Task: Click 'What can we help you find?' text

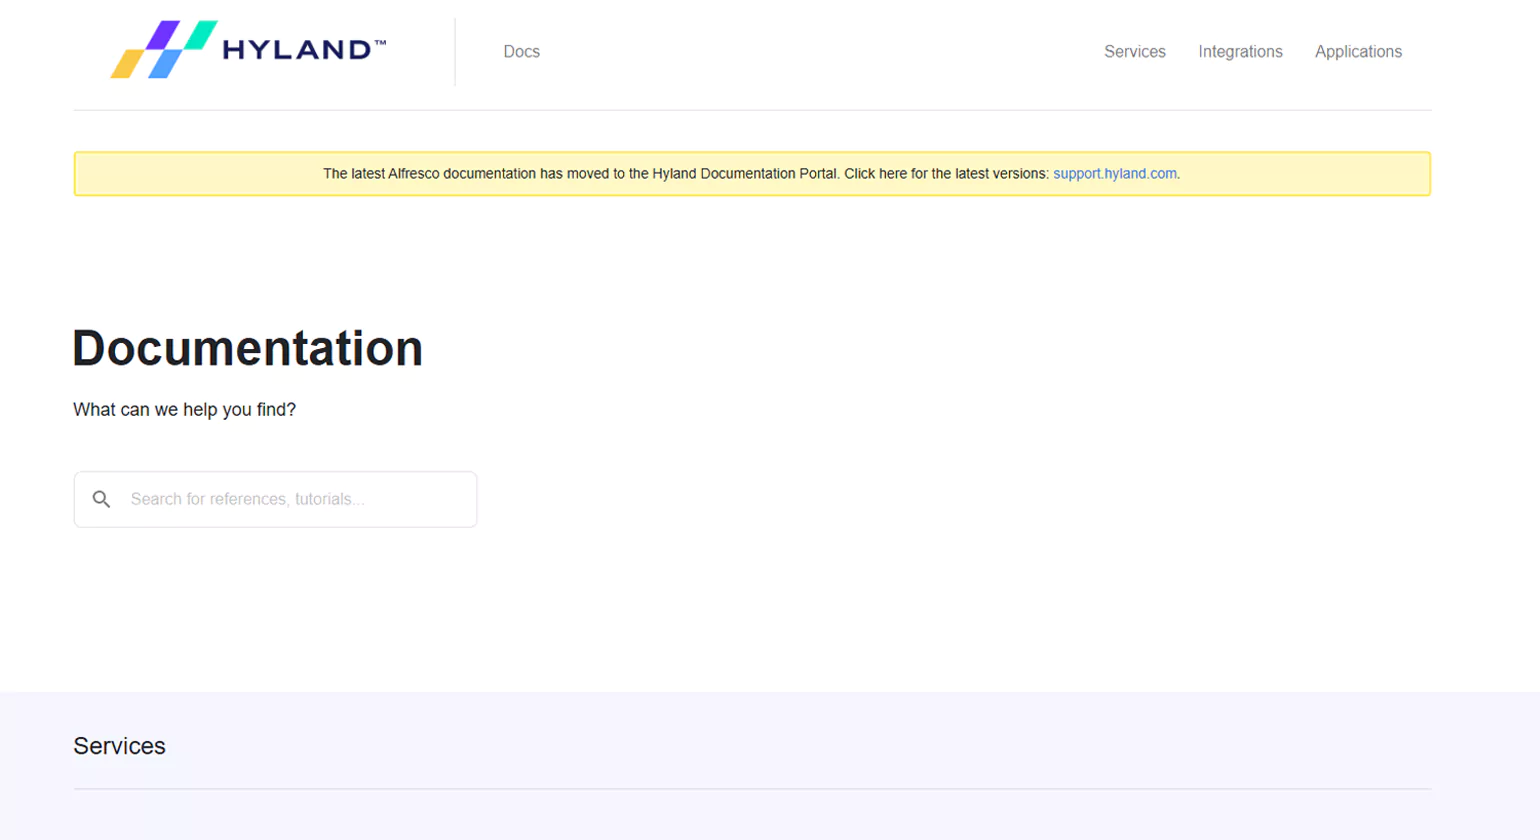Action: coord(184,410)
